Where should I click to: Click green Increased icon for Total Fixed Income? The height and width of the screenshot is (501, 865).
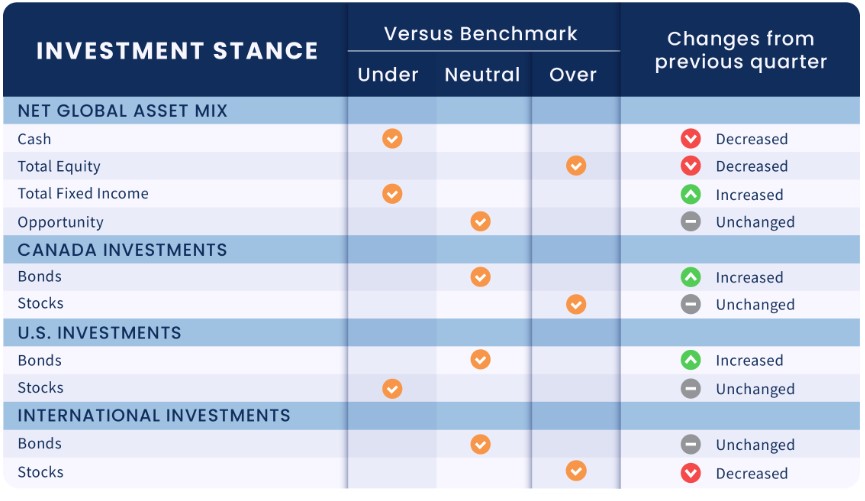[x=691, y=195]
